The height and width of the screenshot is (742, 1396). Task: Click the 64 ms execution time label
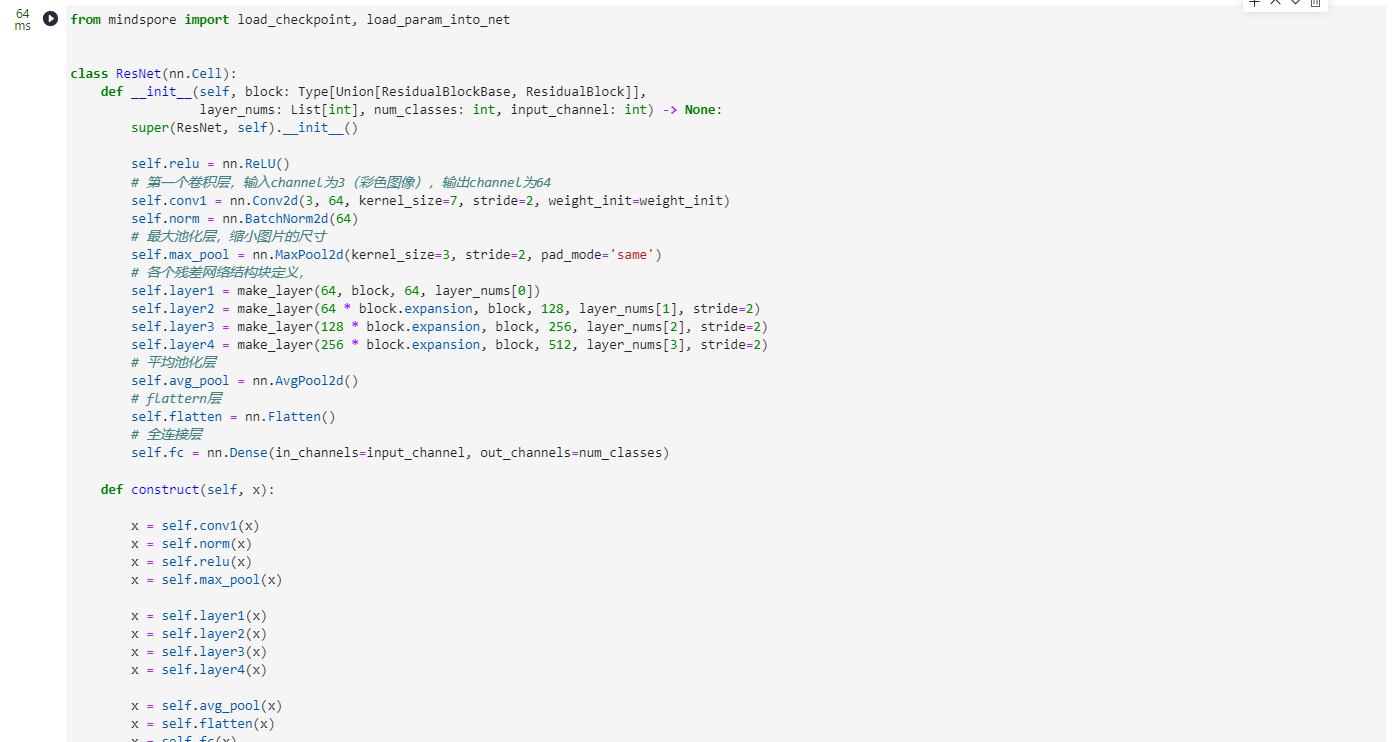tap(22, 20)
